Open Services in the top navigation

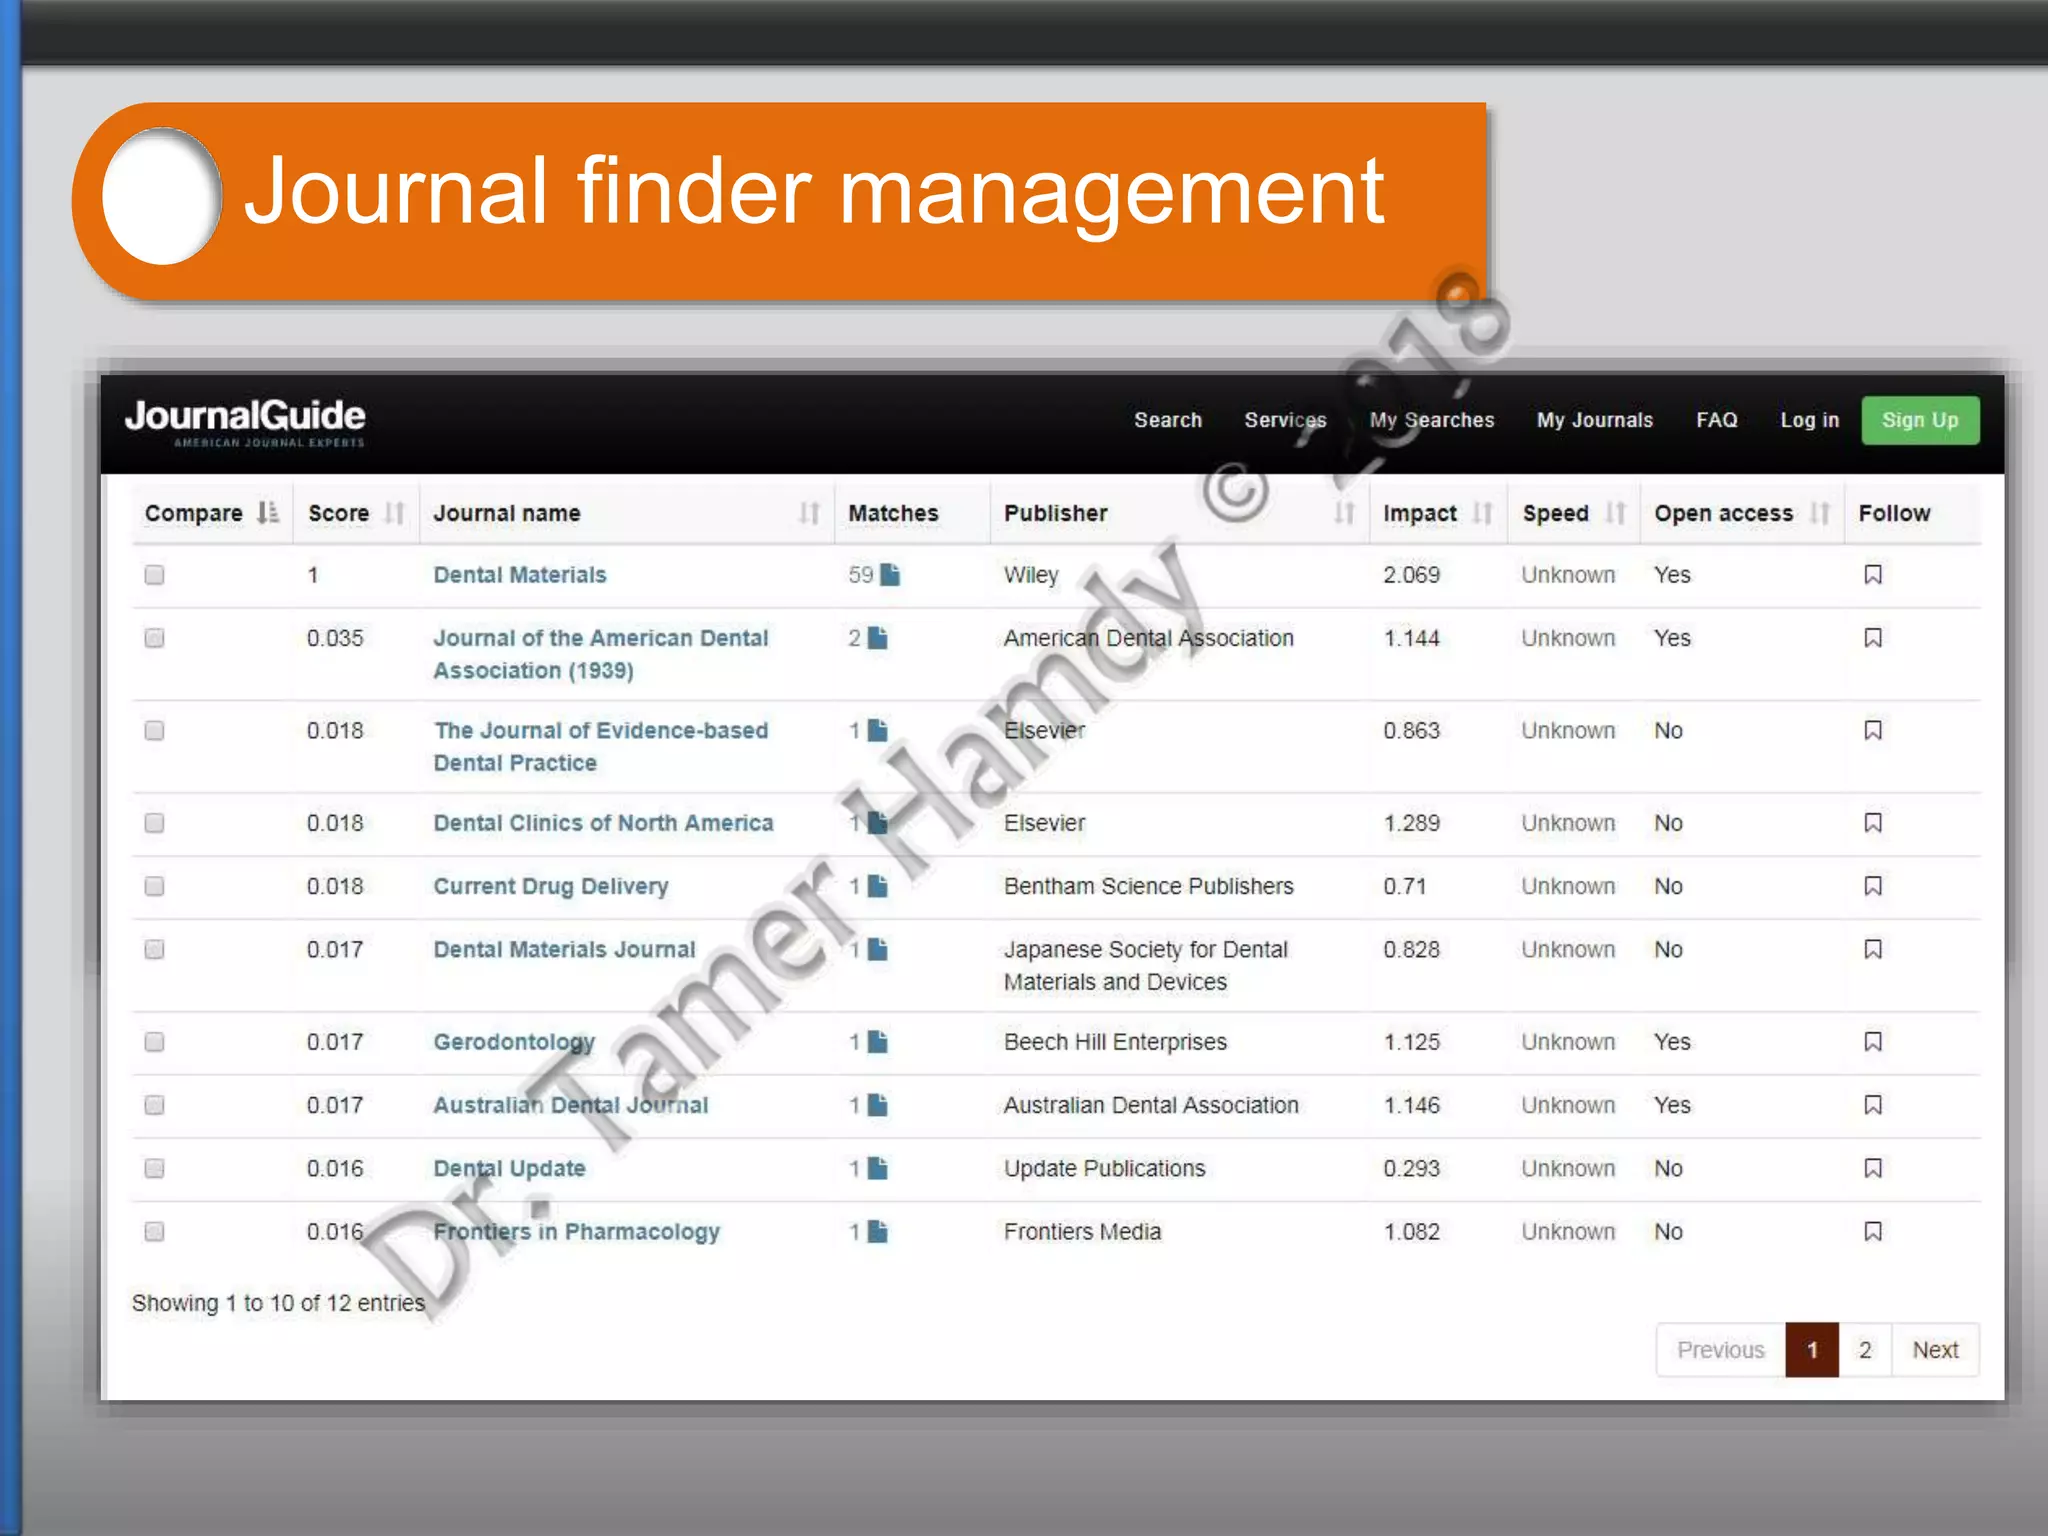coord(1285,420)
